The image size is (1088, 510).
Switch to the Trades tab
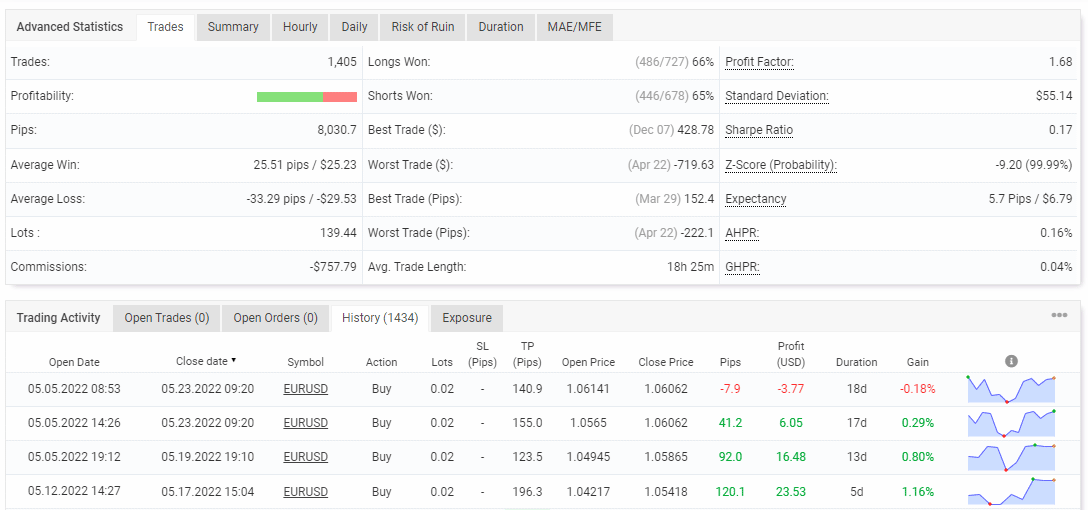(166, 27)
